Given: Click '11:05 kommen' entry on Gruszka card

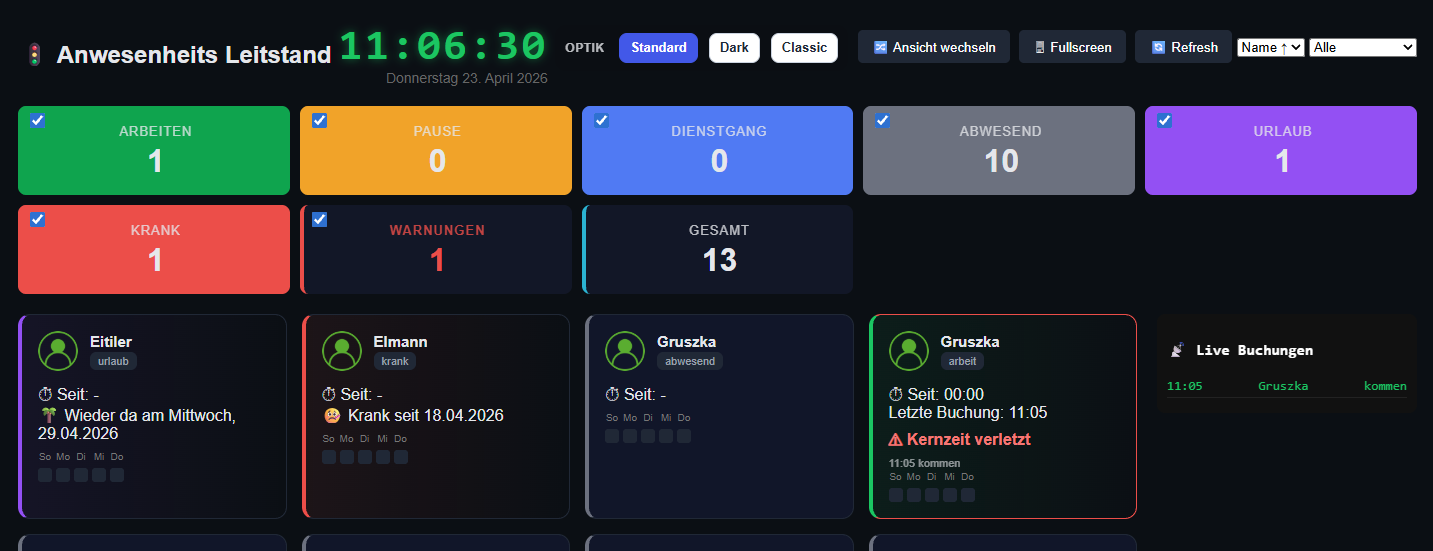Looking at the screenshot, I should point(924,463).
